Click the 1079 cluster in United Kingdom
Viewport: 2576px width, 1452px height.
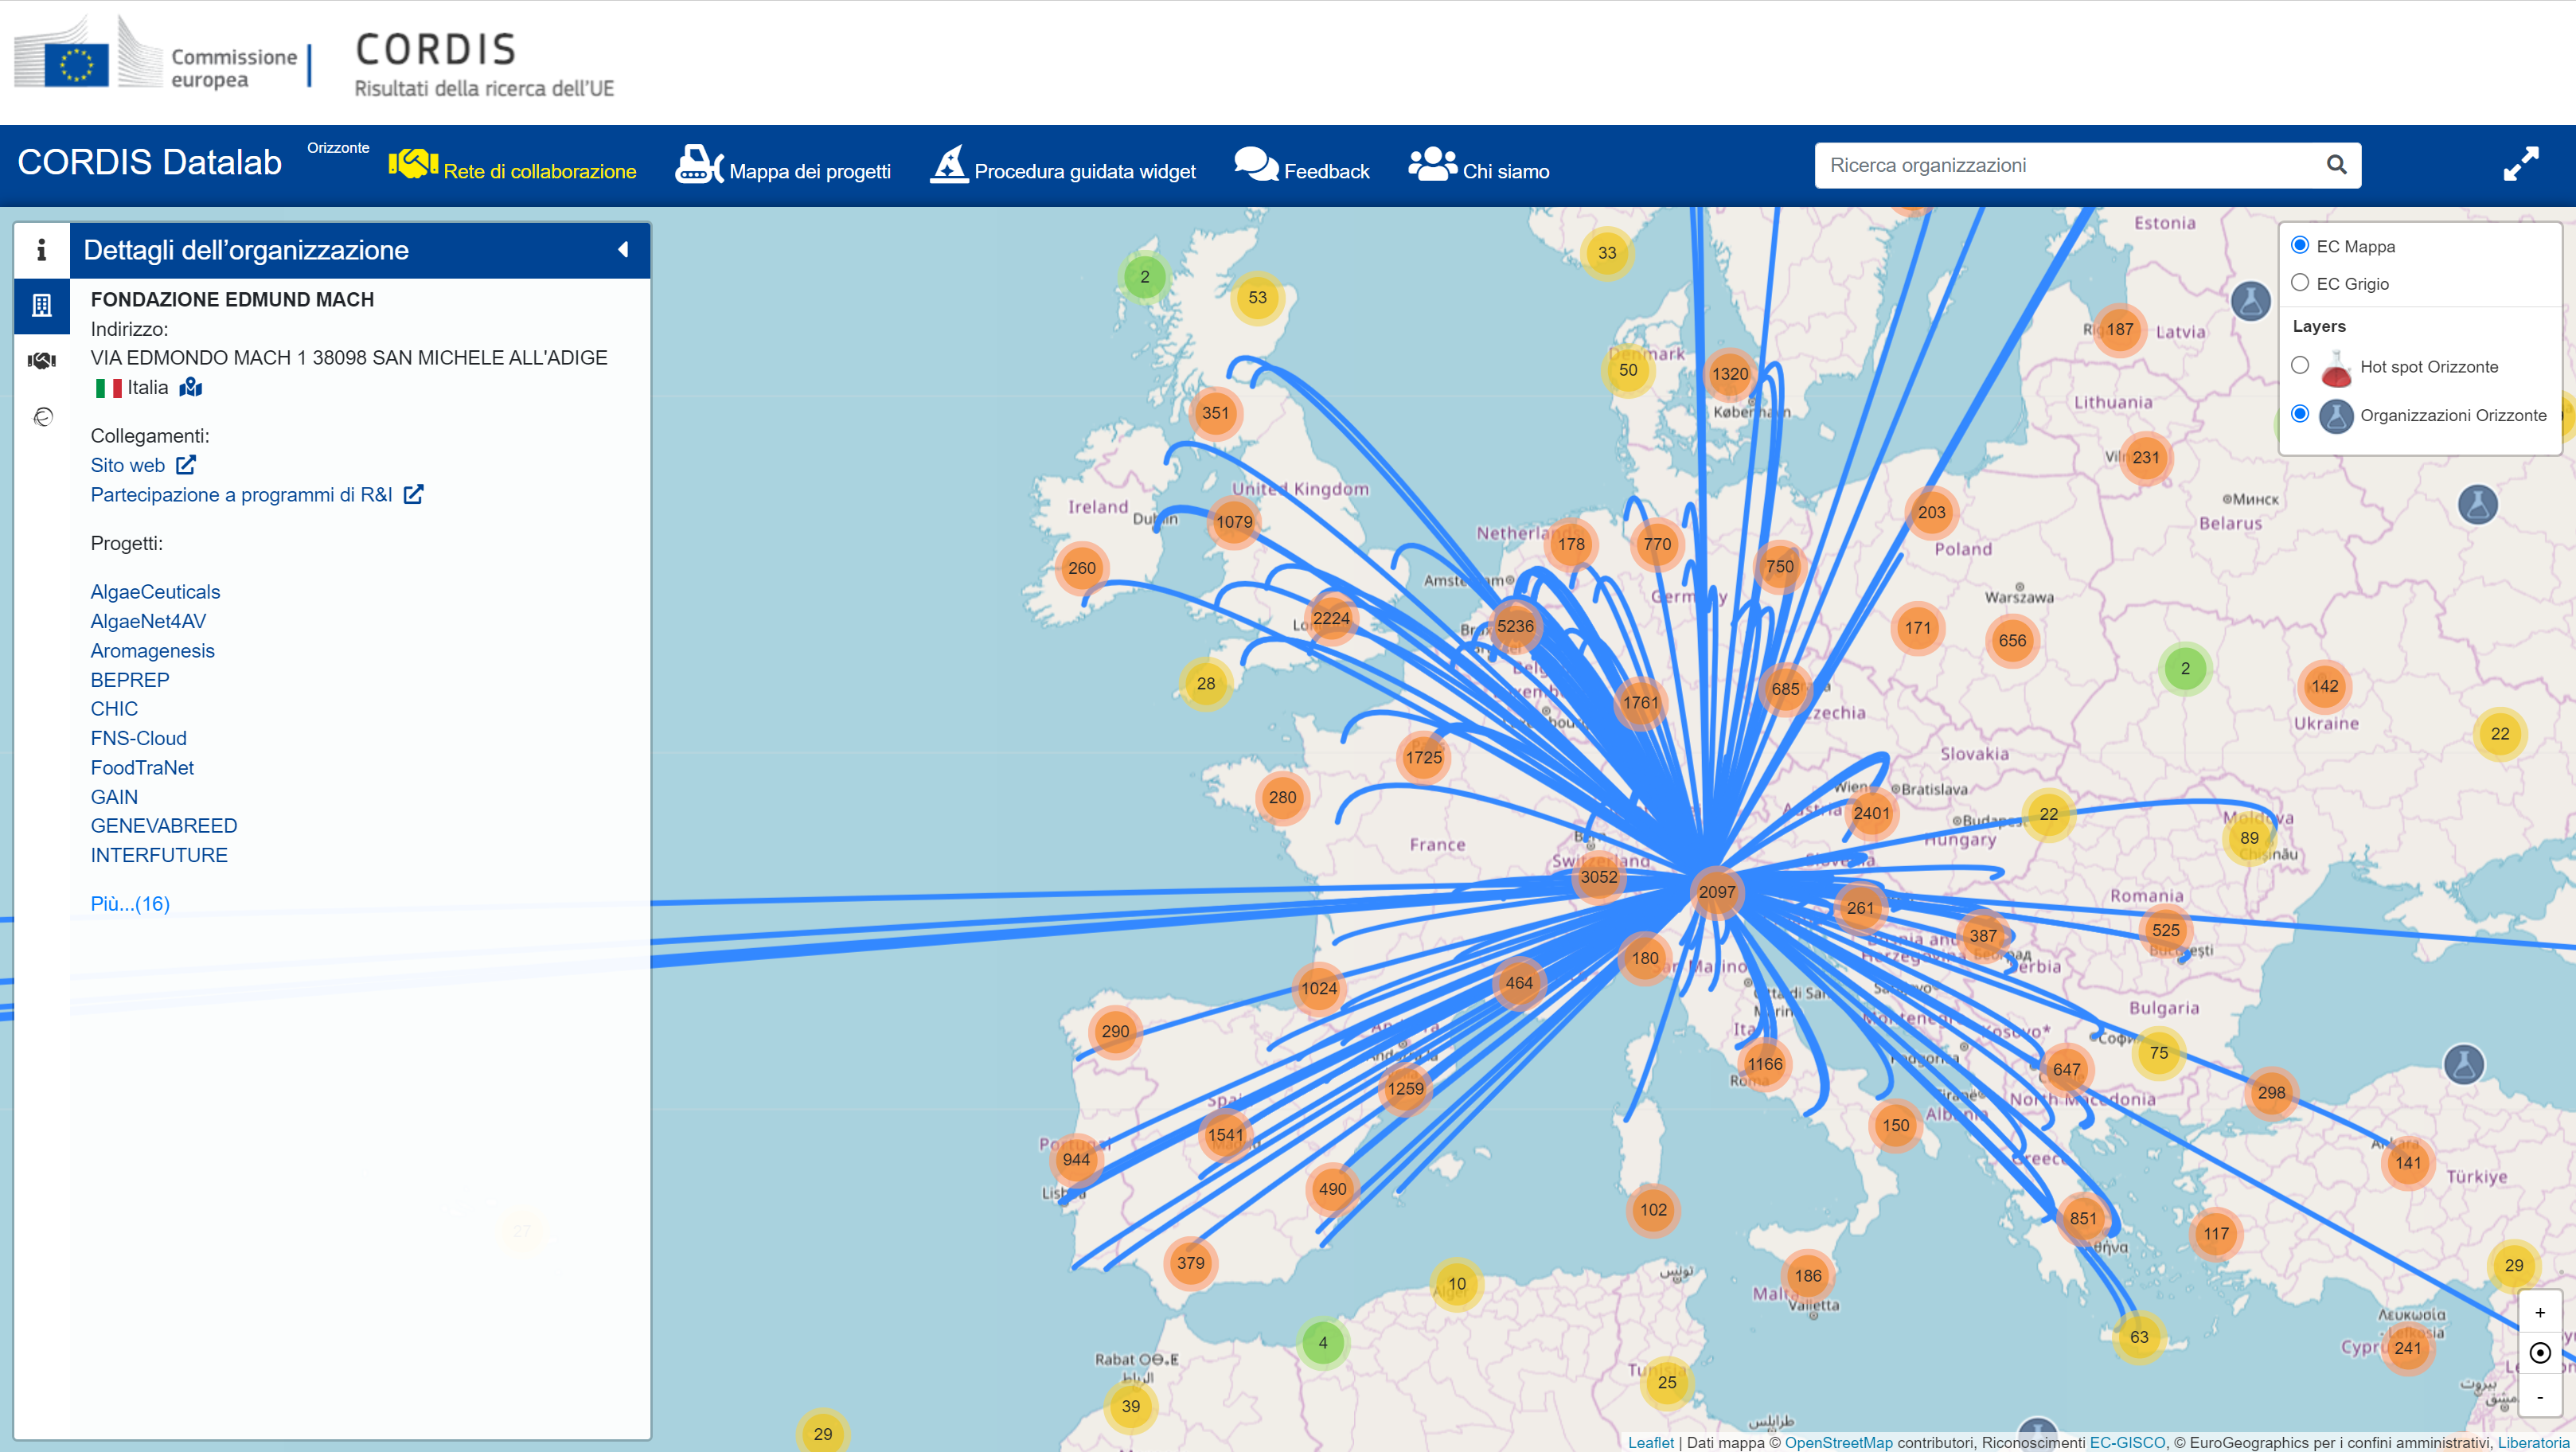[x=1234, y=521]
